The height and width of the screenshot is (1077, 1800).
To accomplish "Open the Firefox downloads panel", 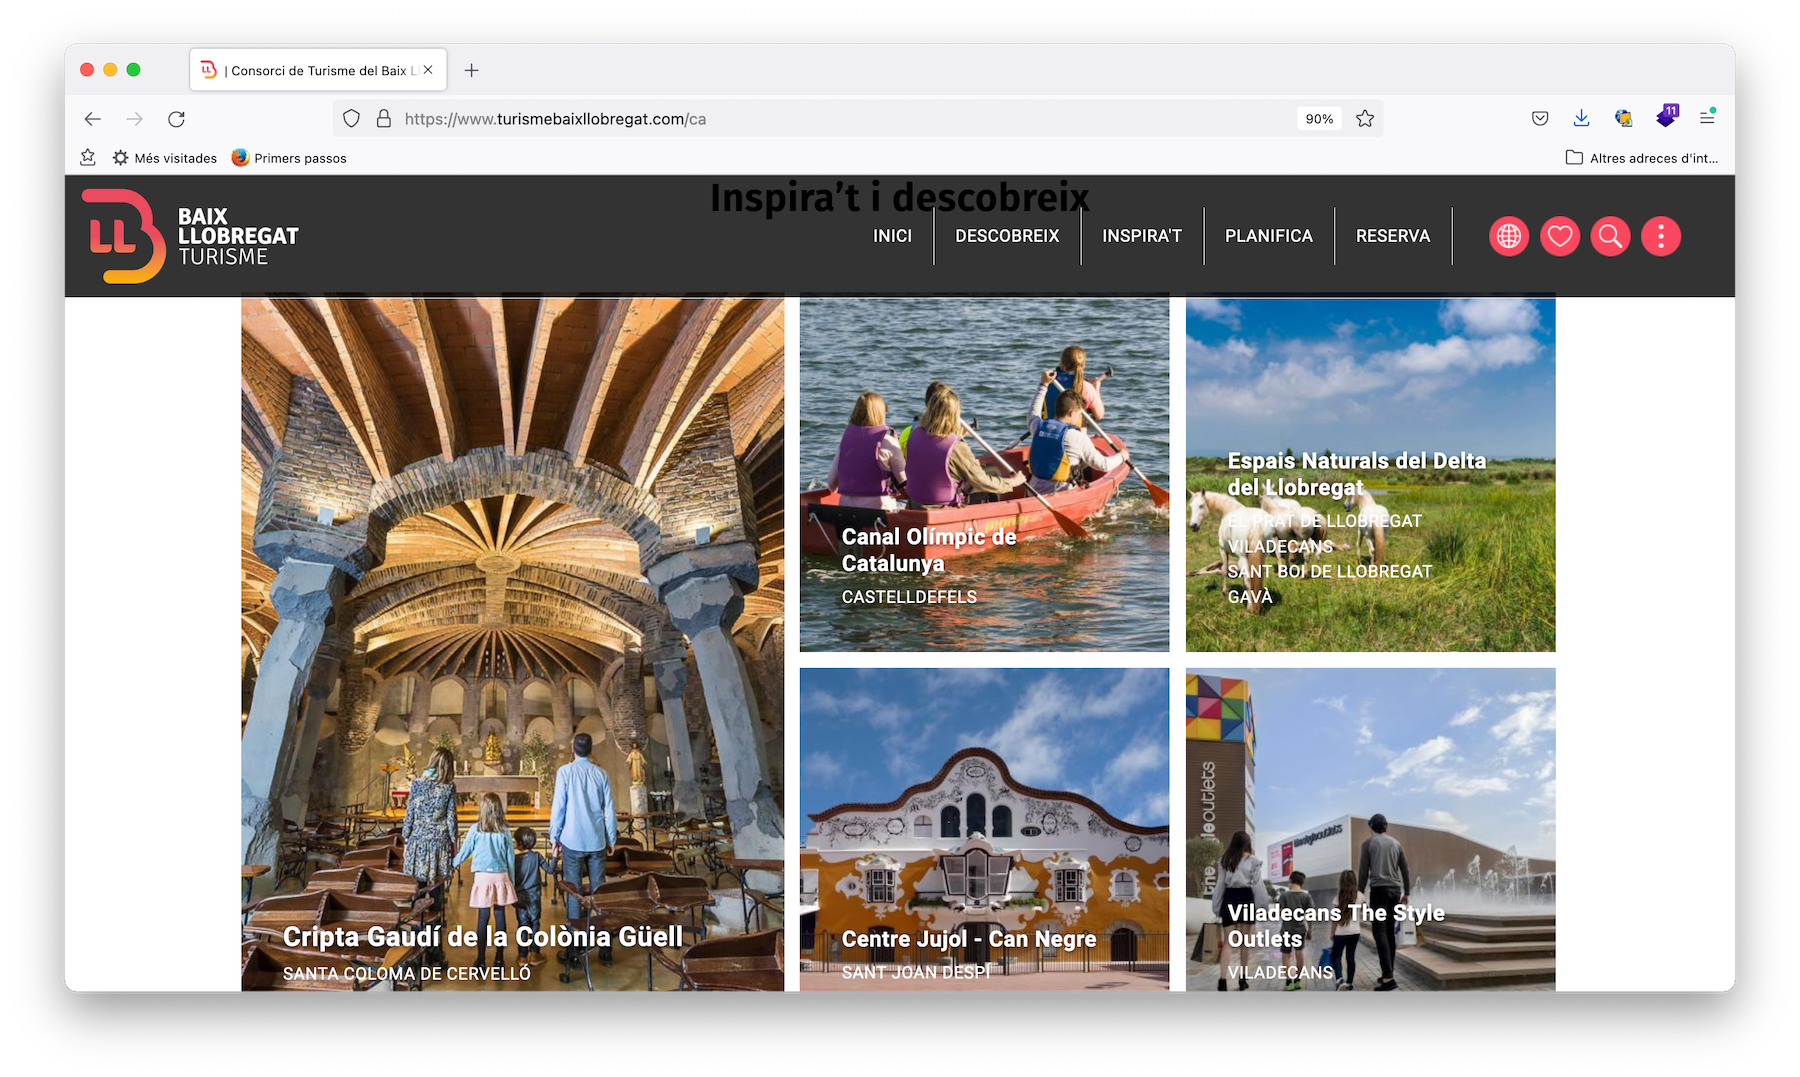I will [1581, 118].
